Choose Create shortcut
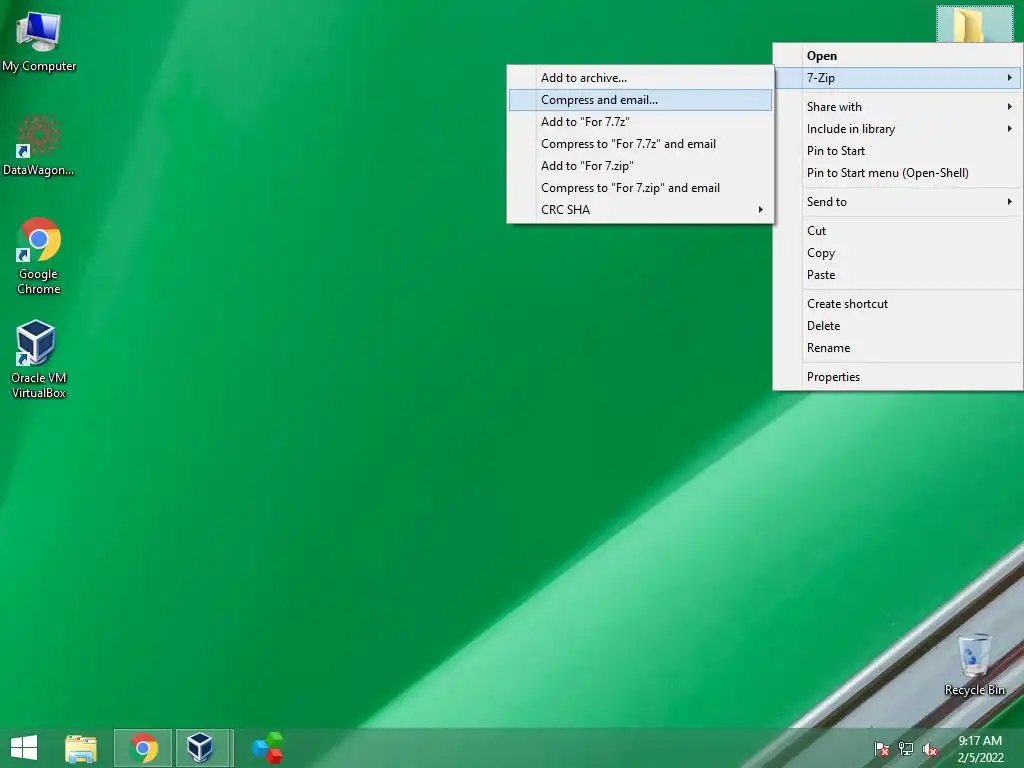Screen dimensions: 1024x768 897,304
